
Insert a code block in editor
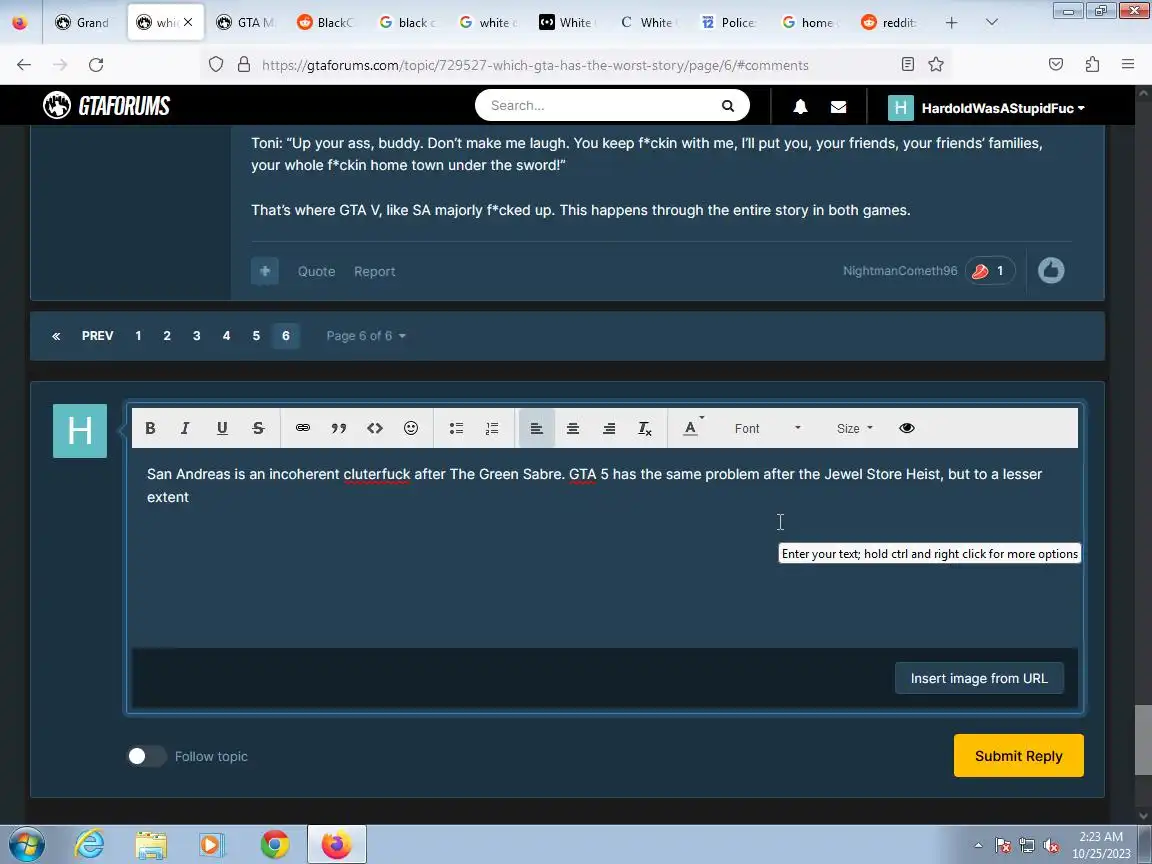[375, 428]
